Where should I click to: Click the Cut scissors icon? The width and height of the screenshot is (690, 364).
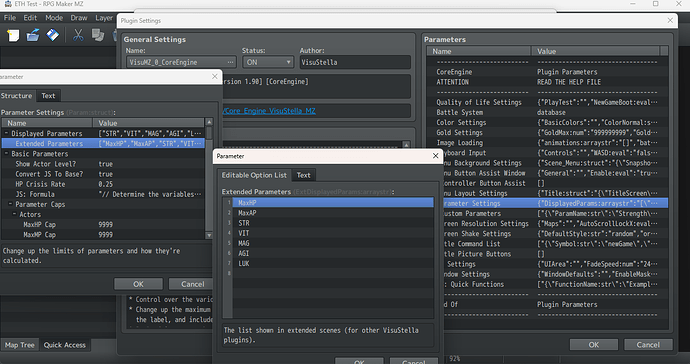78,35
